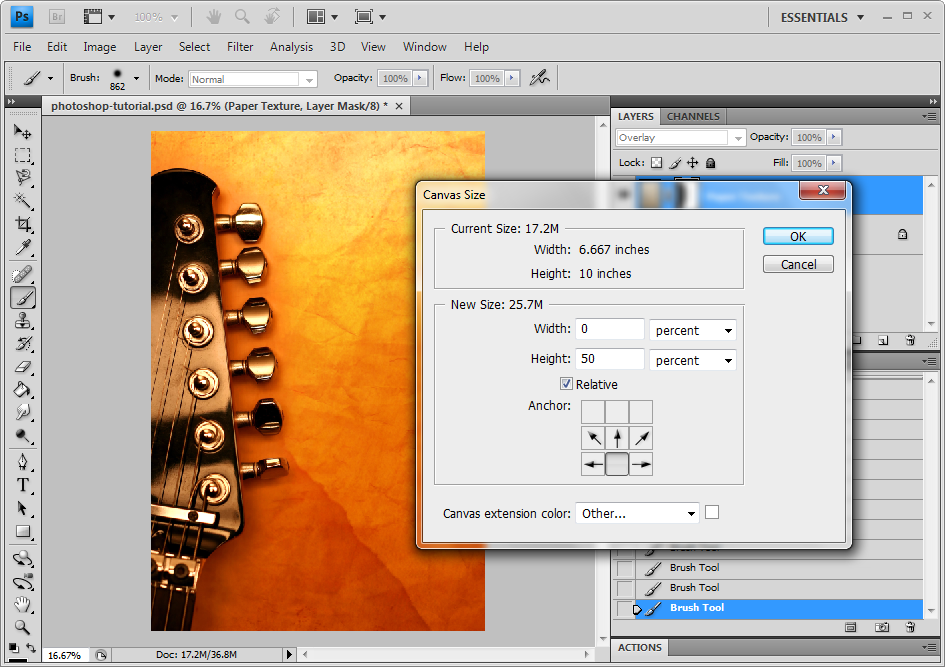945x667 pixels.
Task: Toggle the lock all layer icon
Action: point(710,162)
